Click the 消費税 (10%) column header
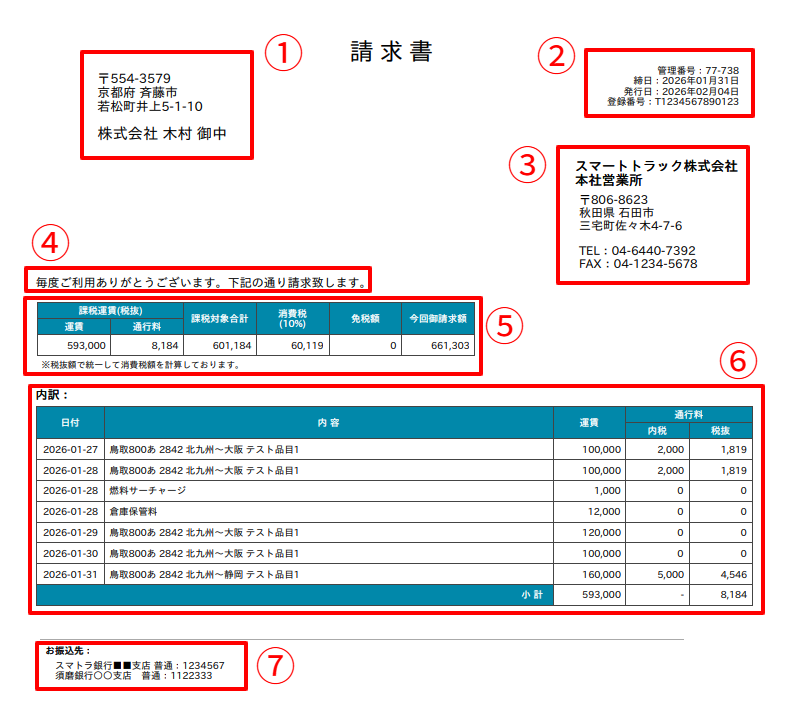Image resolution: width=789 pixels, height=710 pixels. 292,319
